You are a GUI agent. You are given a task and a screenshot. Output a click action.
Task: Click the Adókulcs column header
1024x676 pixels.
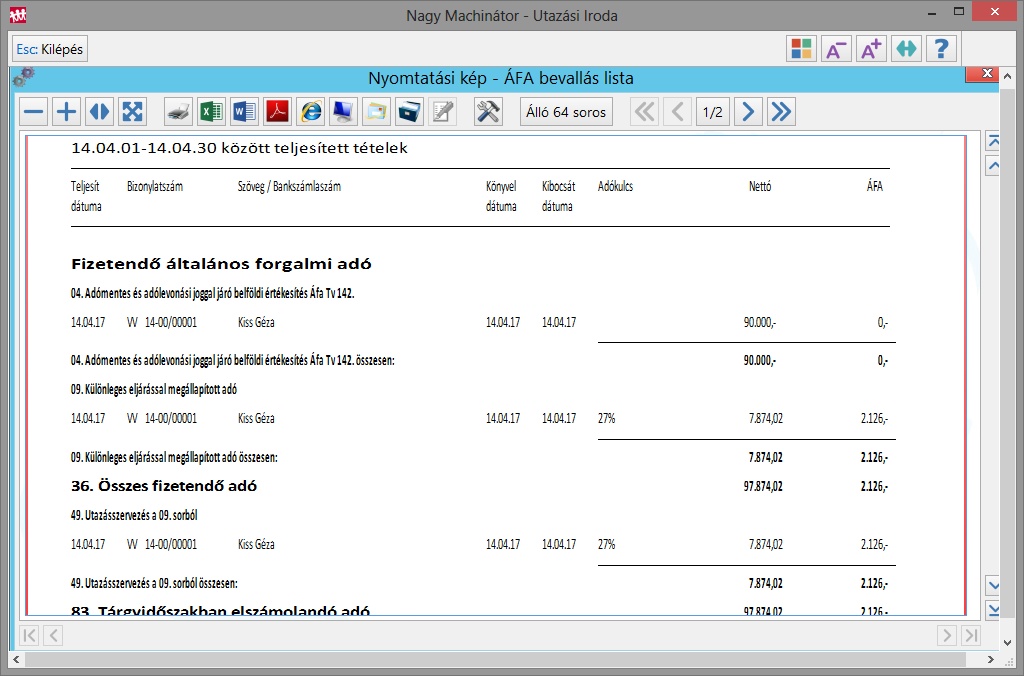[615, 187]
